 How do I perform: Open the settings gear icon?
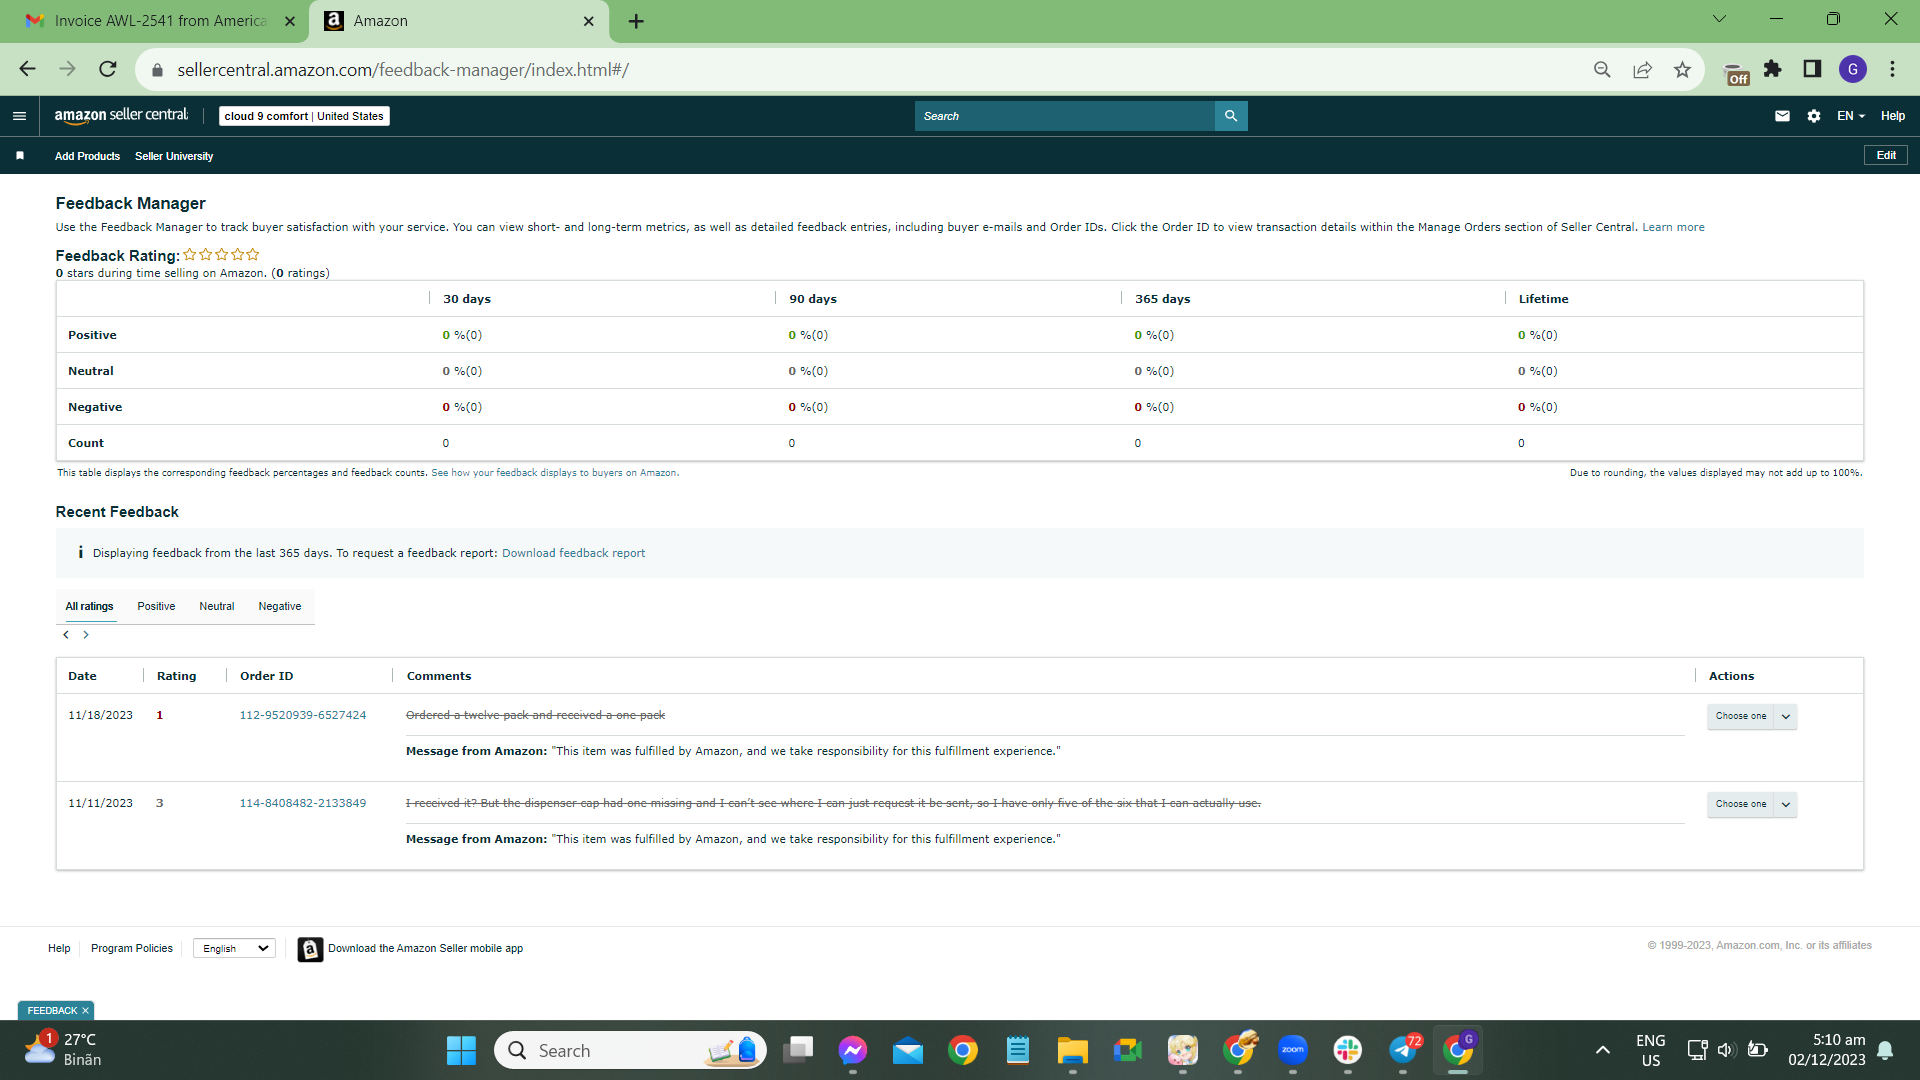(1814, 116)
